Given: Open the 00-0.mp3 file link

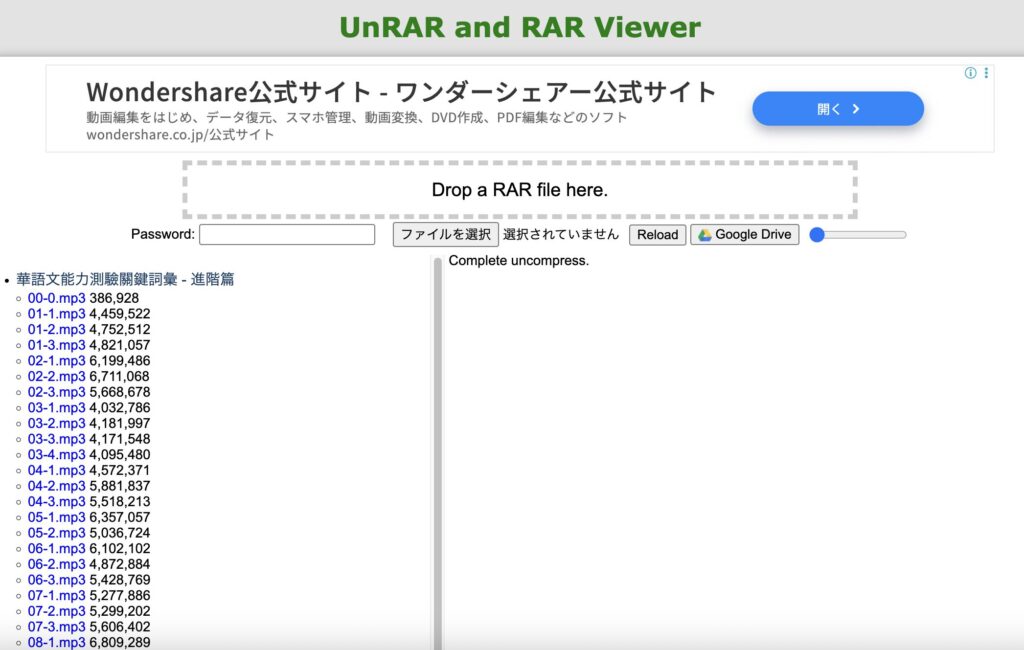Looking at the screenshot, I should click(x=56, y=298).
